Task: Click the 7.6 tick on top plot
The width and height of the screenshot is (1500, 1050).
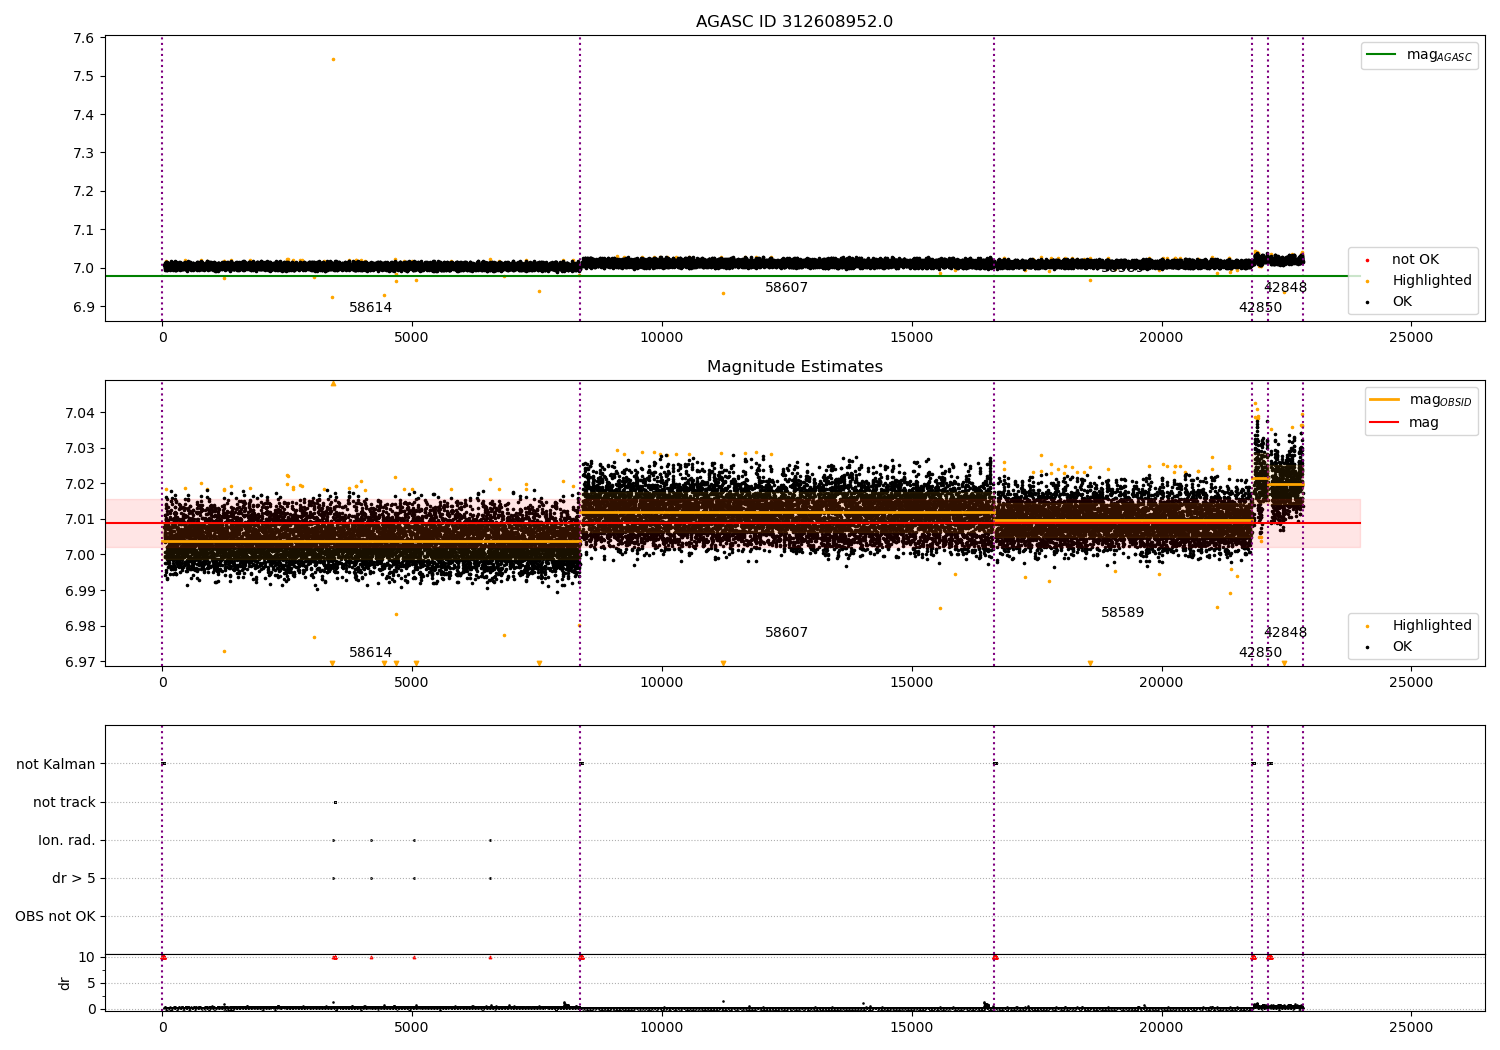Action: [84, 38]
